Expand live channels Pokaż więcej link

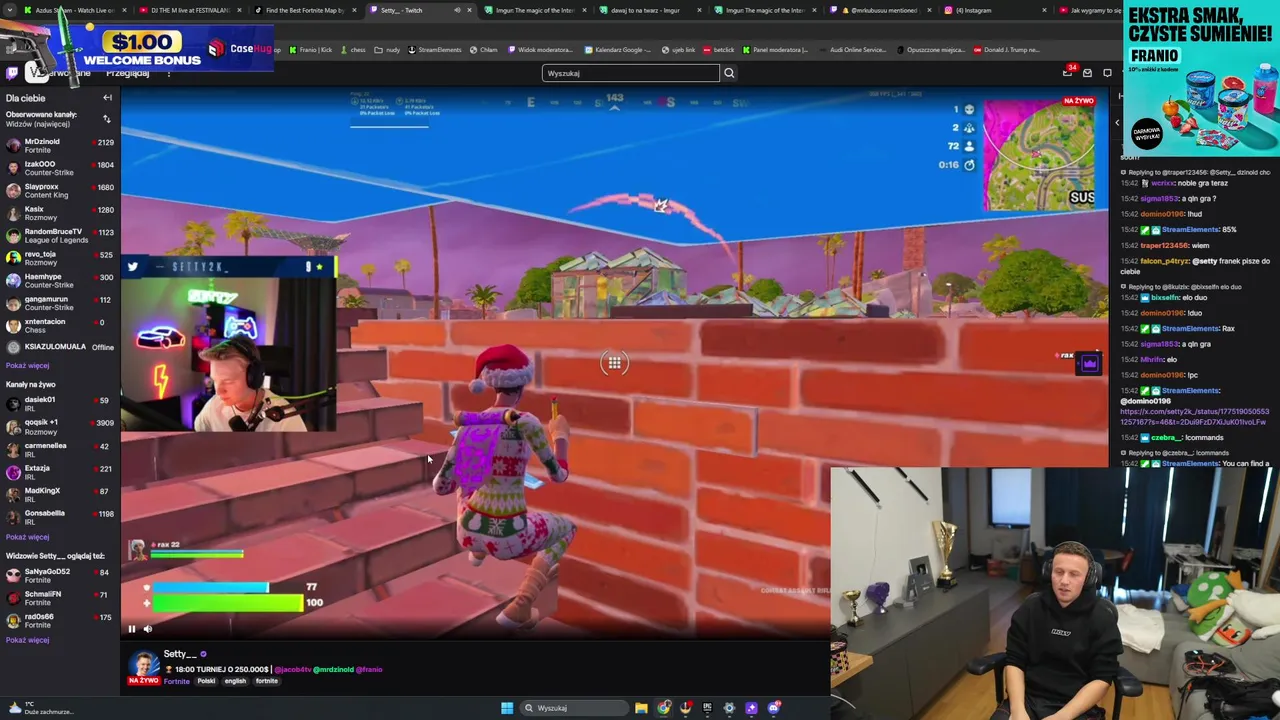(27, 537)
